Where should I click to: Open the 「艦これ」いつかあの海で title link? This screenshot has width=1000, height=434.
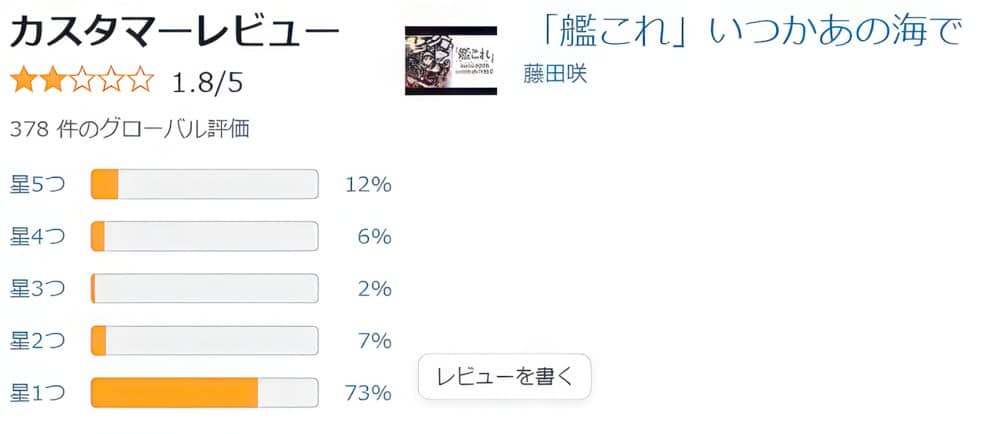click(745, 31)
